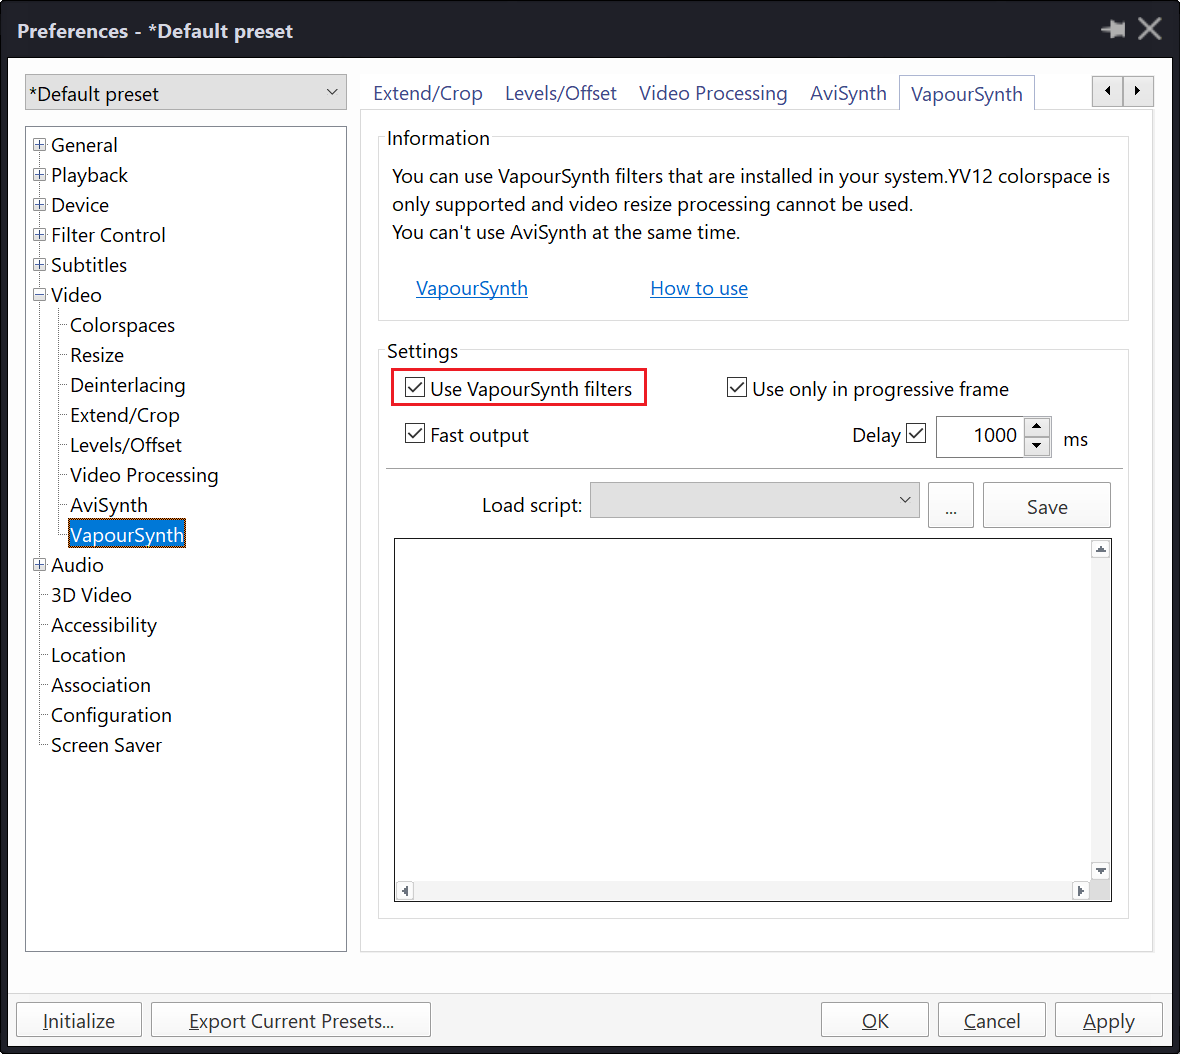Screen dimensions: 1180x1054
Task: Click Export Current Presets button
Action: (291, 1020)
